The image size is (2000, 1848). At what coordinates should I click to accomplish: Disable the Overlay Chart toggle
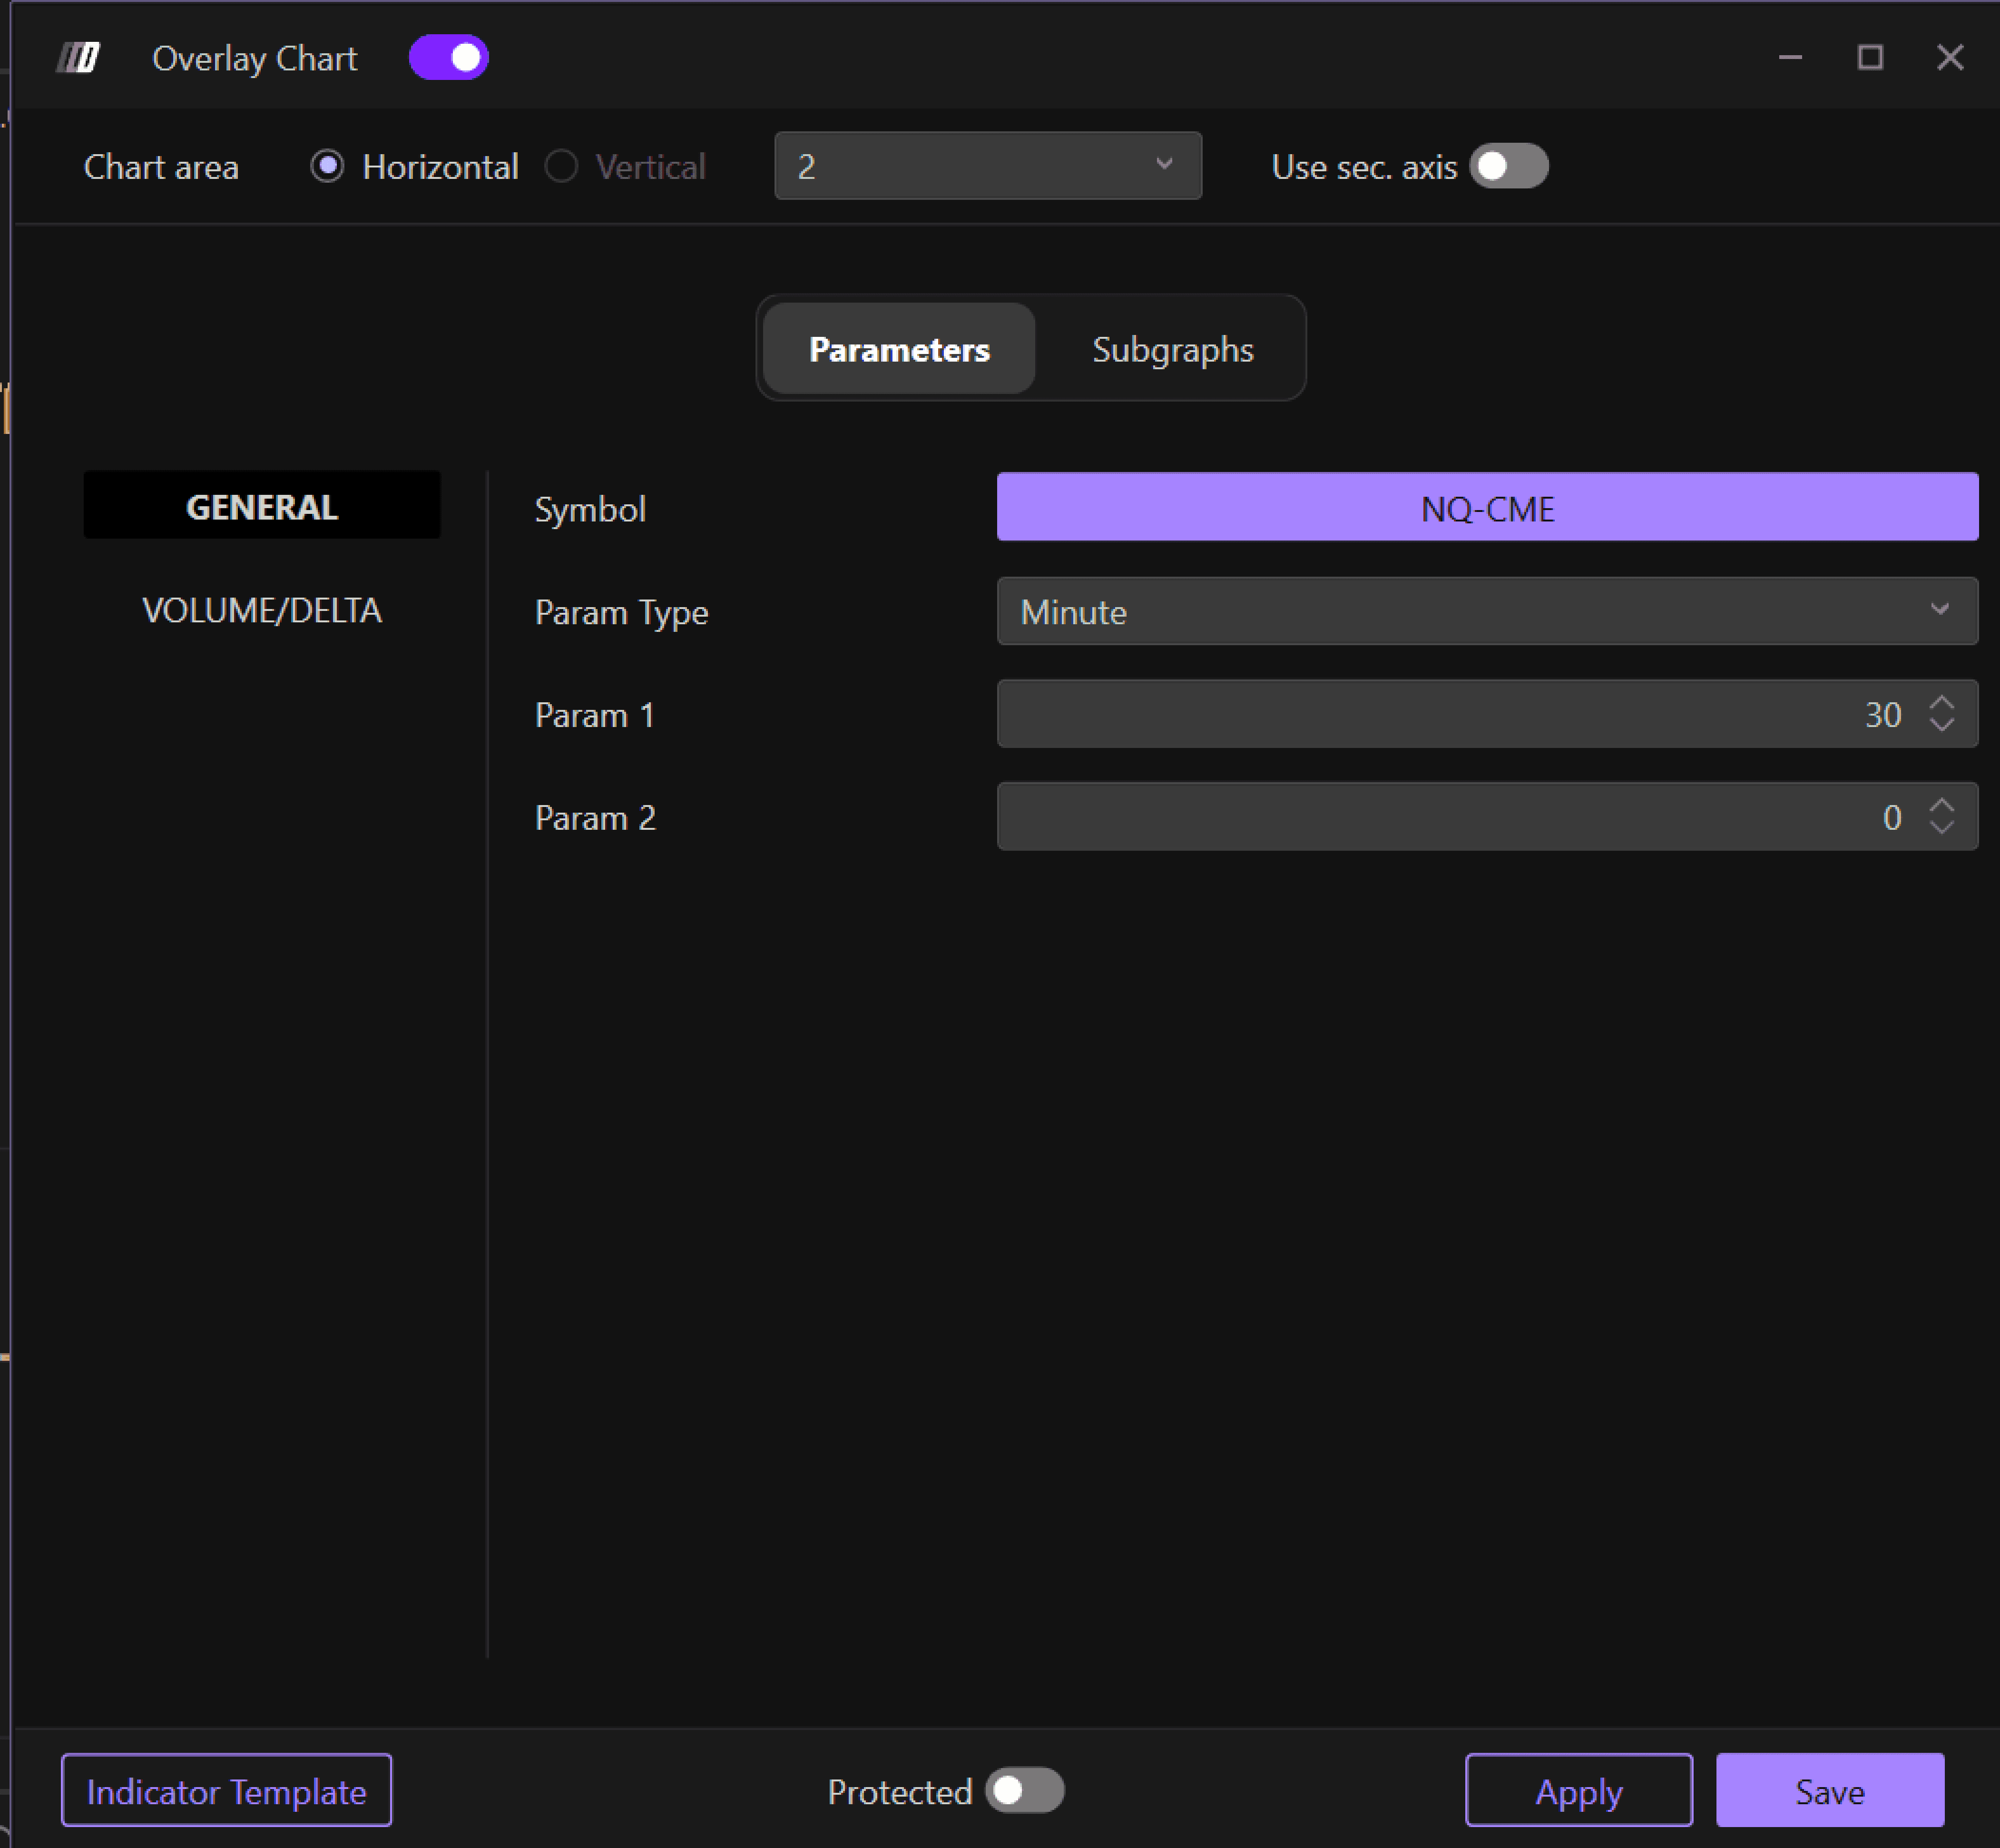[x=449, y=58]
